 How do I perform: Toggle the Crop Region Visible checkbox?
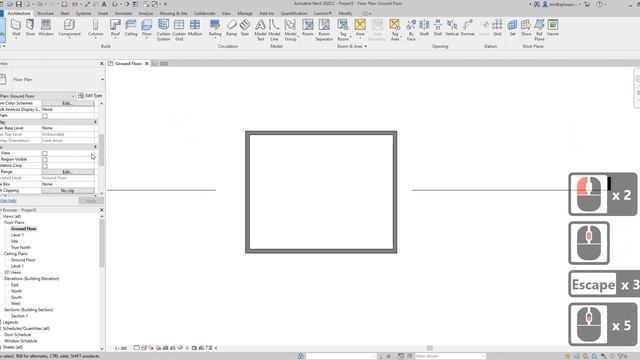point(45,160)
